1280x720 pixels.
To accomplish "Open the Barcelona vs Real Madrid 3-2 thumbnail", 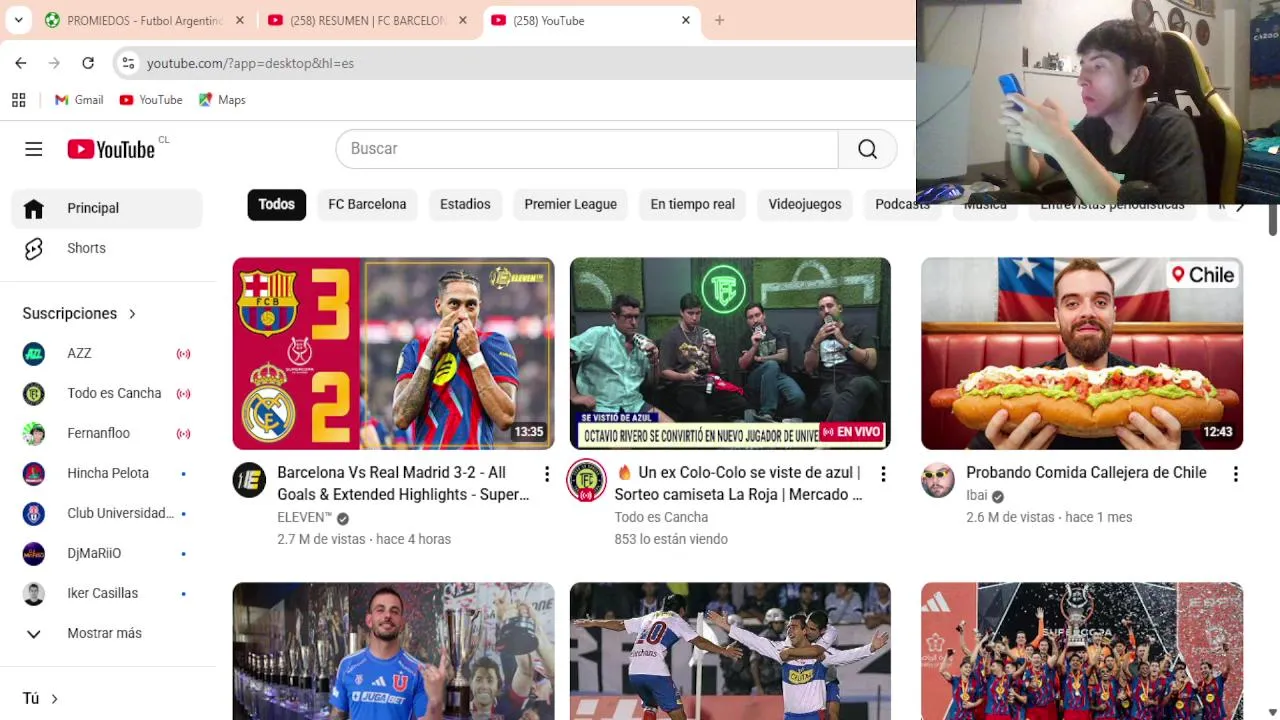I will tap(393, 354).
